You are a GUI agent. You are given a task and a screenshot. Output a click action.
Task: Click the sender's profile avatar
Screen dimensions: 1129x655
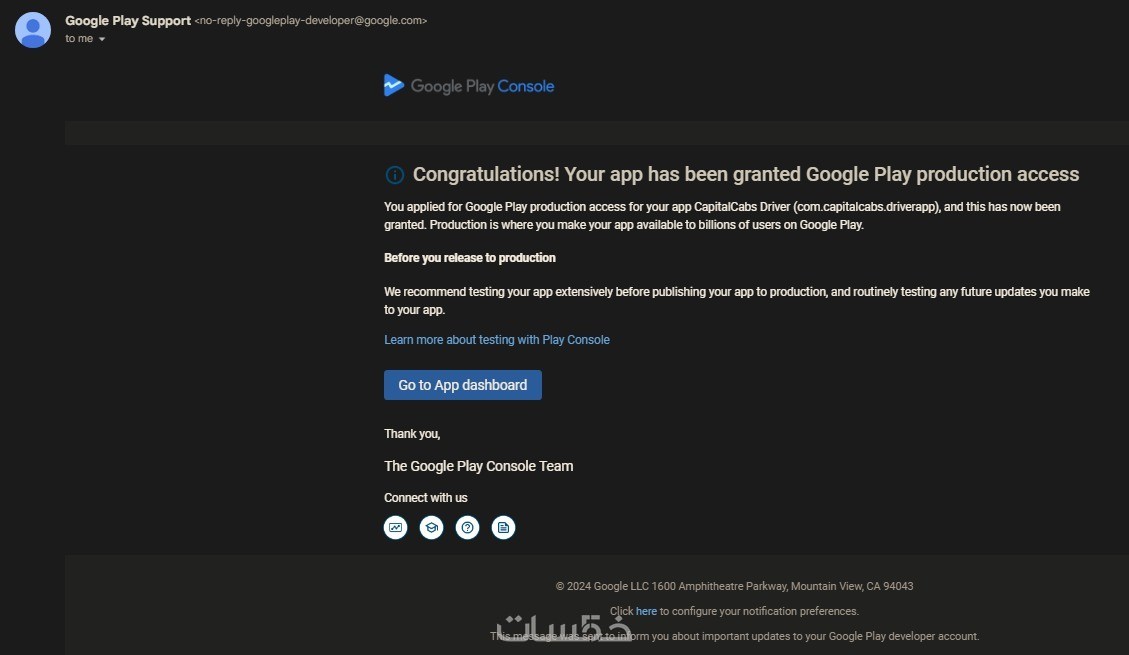[x=32, y=30]
